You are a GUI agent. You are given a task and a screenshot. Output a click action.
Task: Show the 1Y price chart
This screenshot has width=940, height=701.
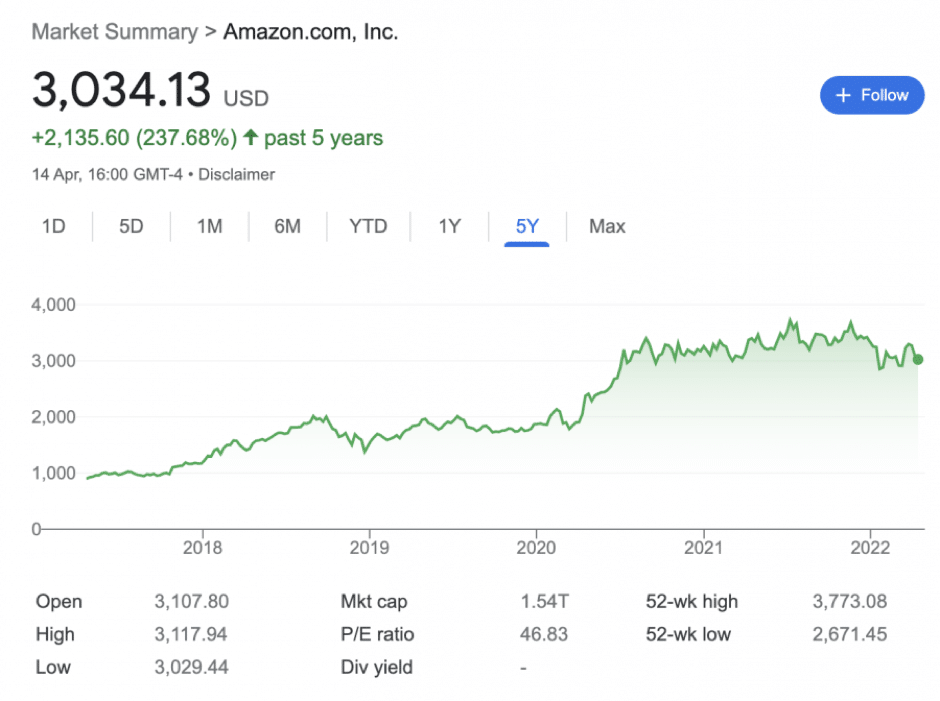(449, 226)
